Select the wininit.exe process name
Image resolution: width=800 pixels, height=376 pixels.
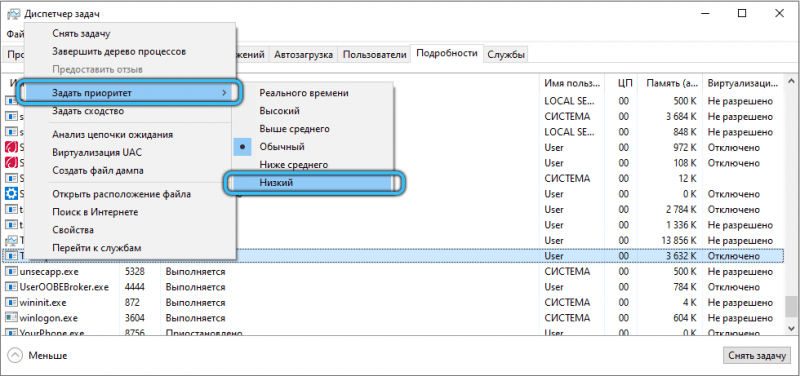click(43, 303)
